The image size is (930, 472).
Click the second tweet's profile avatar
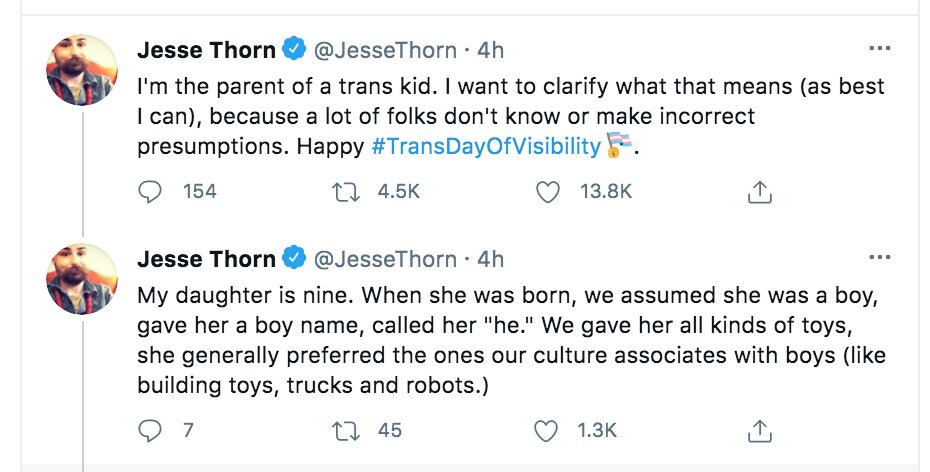pyautogui.click(x=83, y=279)
